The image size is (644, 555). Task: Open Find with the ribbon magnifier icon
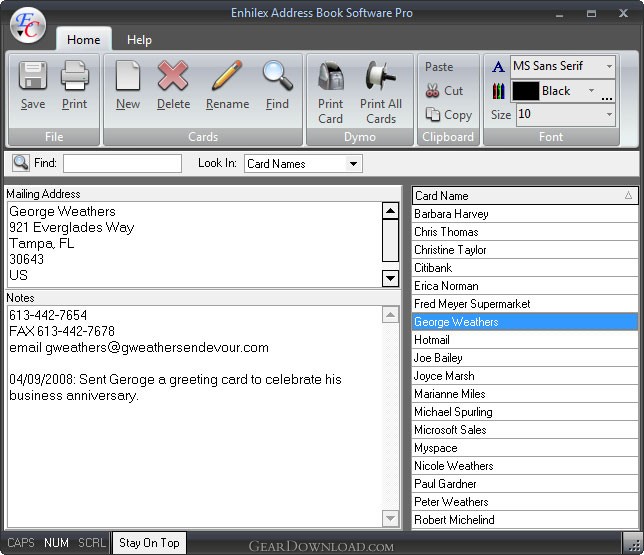coord(278,76)
